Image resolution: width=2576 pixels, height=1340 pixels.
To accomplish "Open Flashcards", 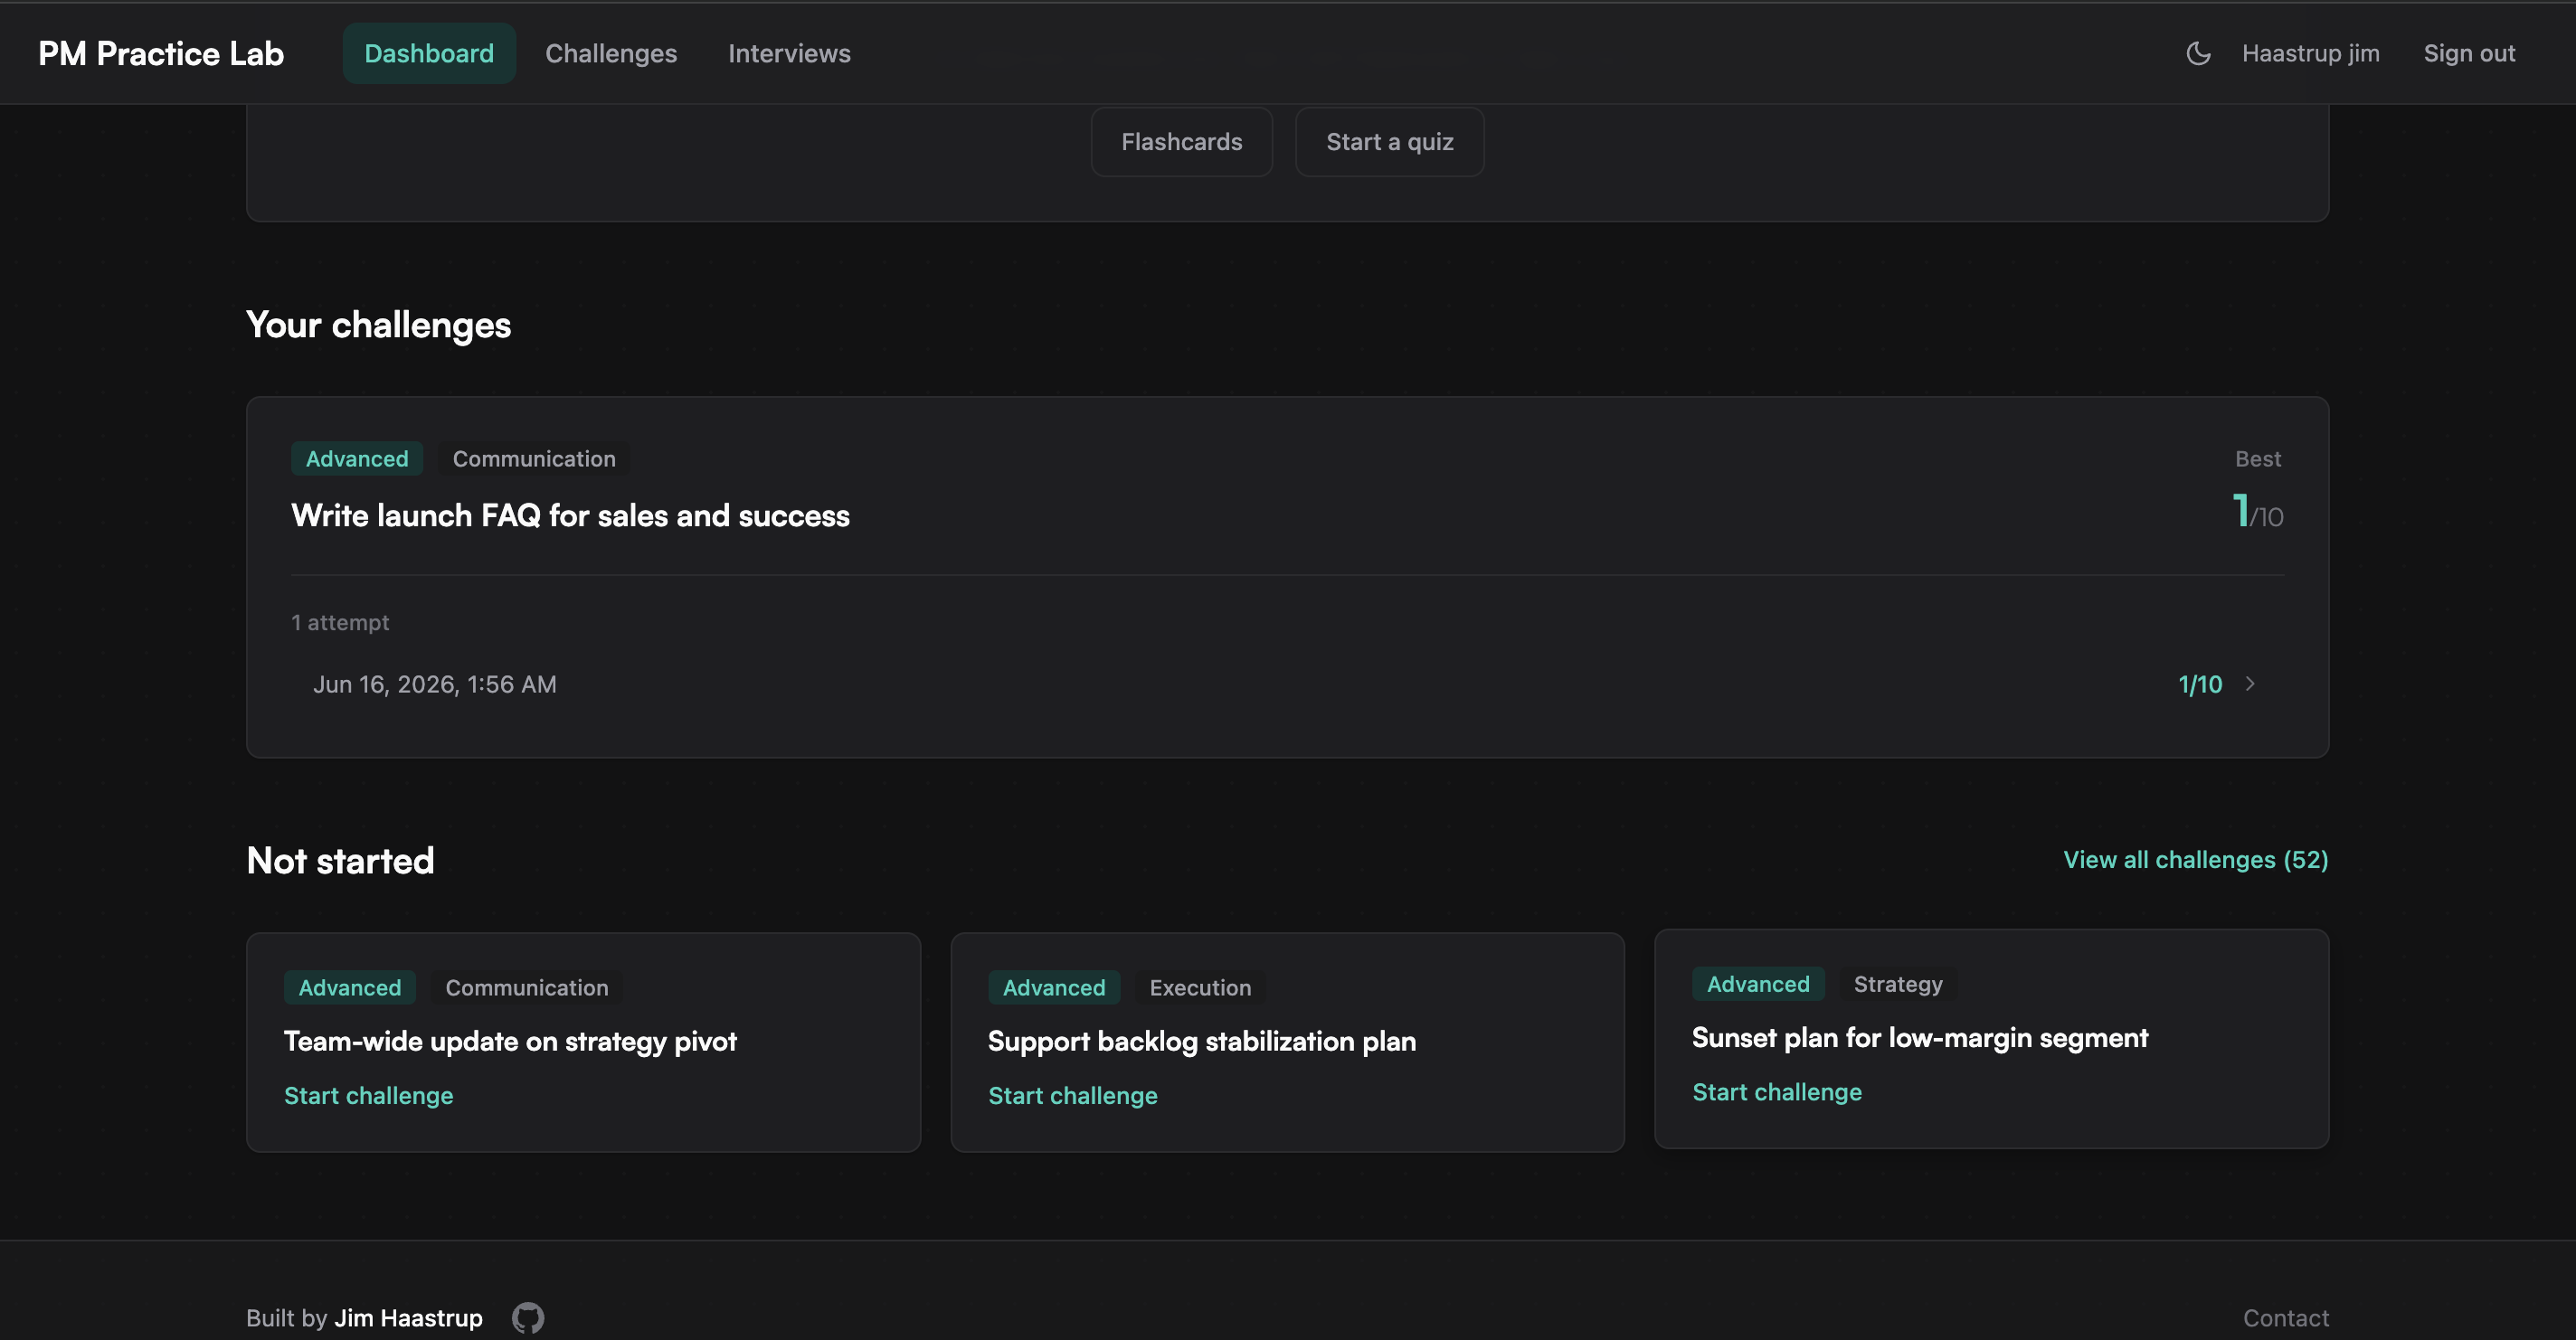I will (x=1181, y=142).
